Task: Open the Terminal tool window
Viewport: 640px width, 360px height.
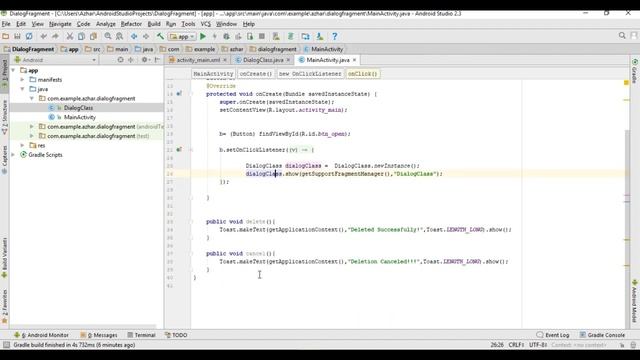Action: pyautogui.click(x=141, y=335)
